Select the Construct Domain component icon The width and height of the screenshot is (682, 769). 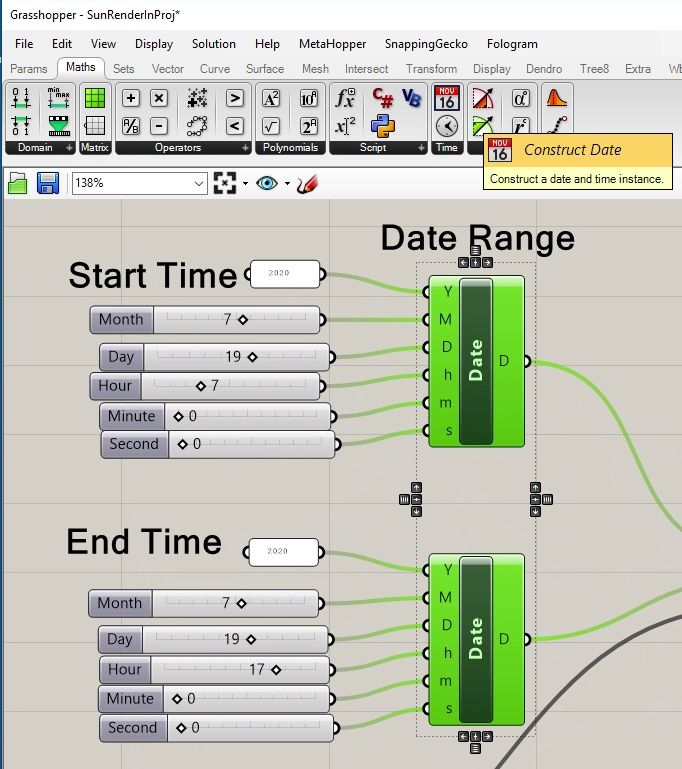point(21,98)
